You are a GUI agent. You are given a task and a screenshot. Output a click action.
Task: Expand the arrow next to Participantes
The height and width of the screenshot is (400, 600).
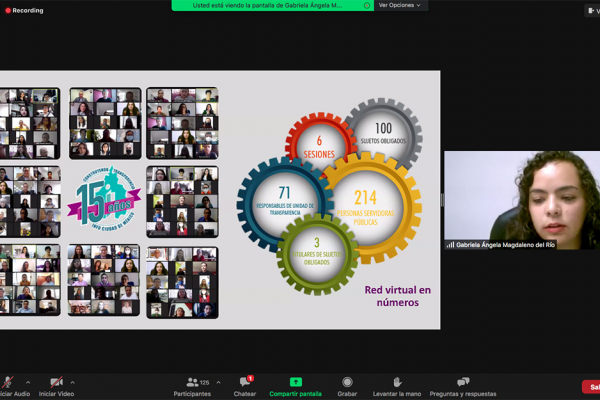click(218, 382)
